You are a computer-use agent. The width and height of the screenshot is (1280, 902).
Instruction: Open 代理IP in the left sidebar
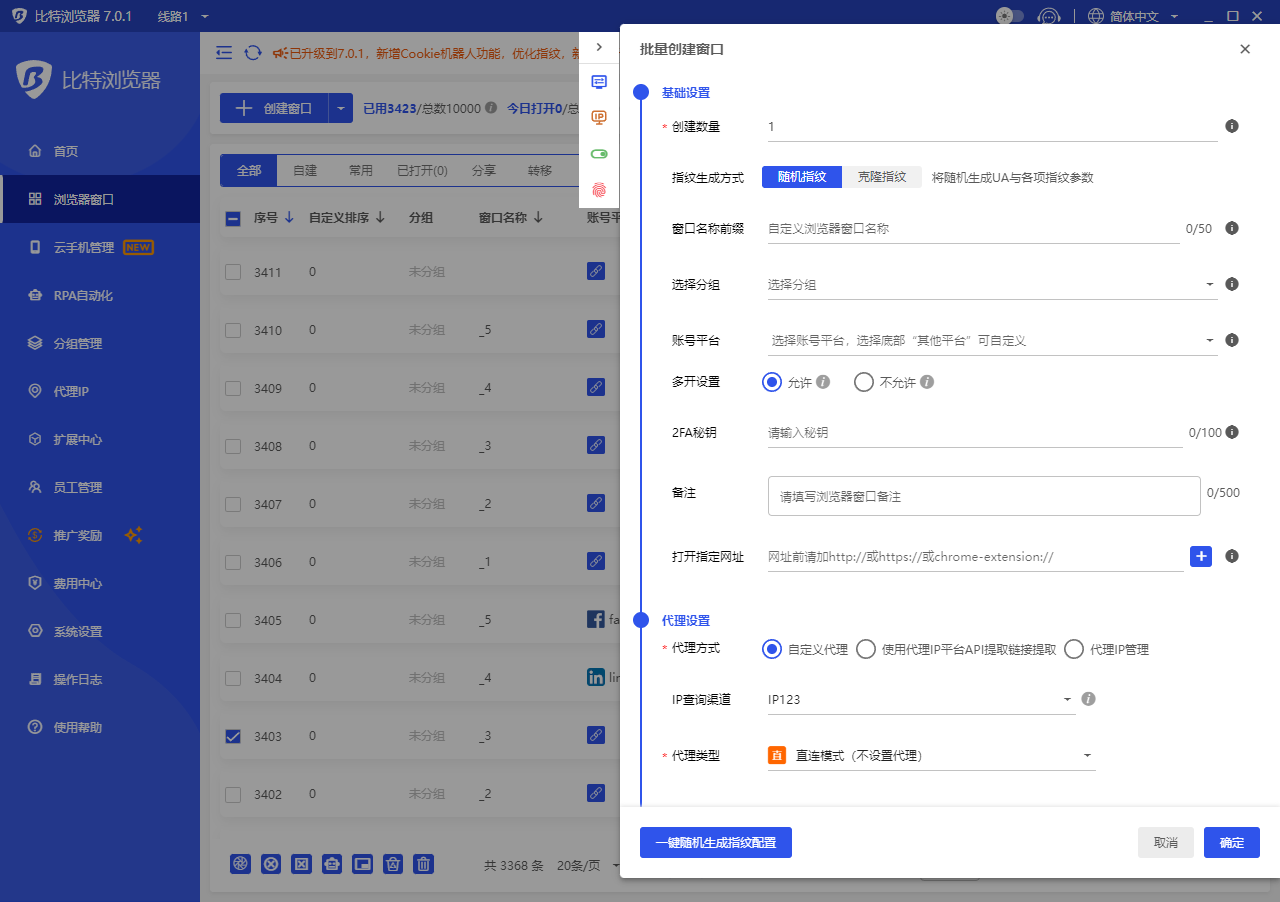tap(71, 391)
